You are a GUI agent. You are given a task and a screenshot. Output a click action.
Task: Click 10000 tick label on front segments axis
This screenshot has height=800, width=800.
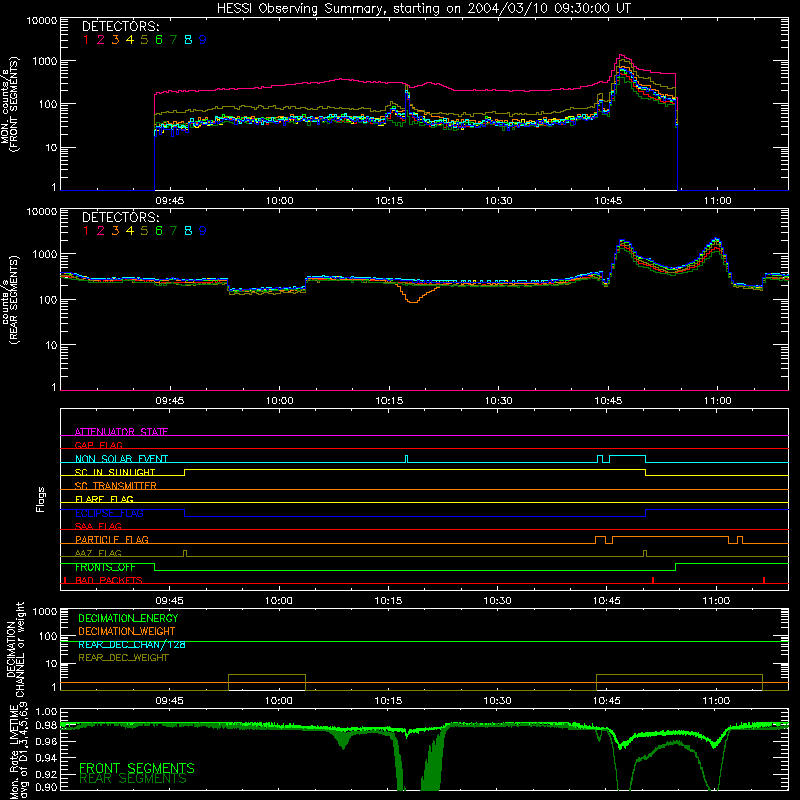pos(42,20)
